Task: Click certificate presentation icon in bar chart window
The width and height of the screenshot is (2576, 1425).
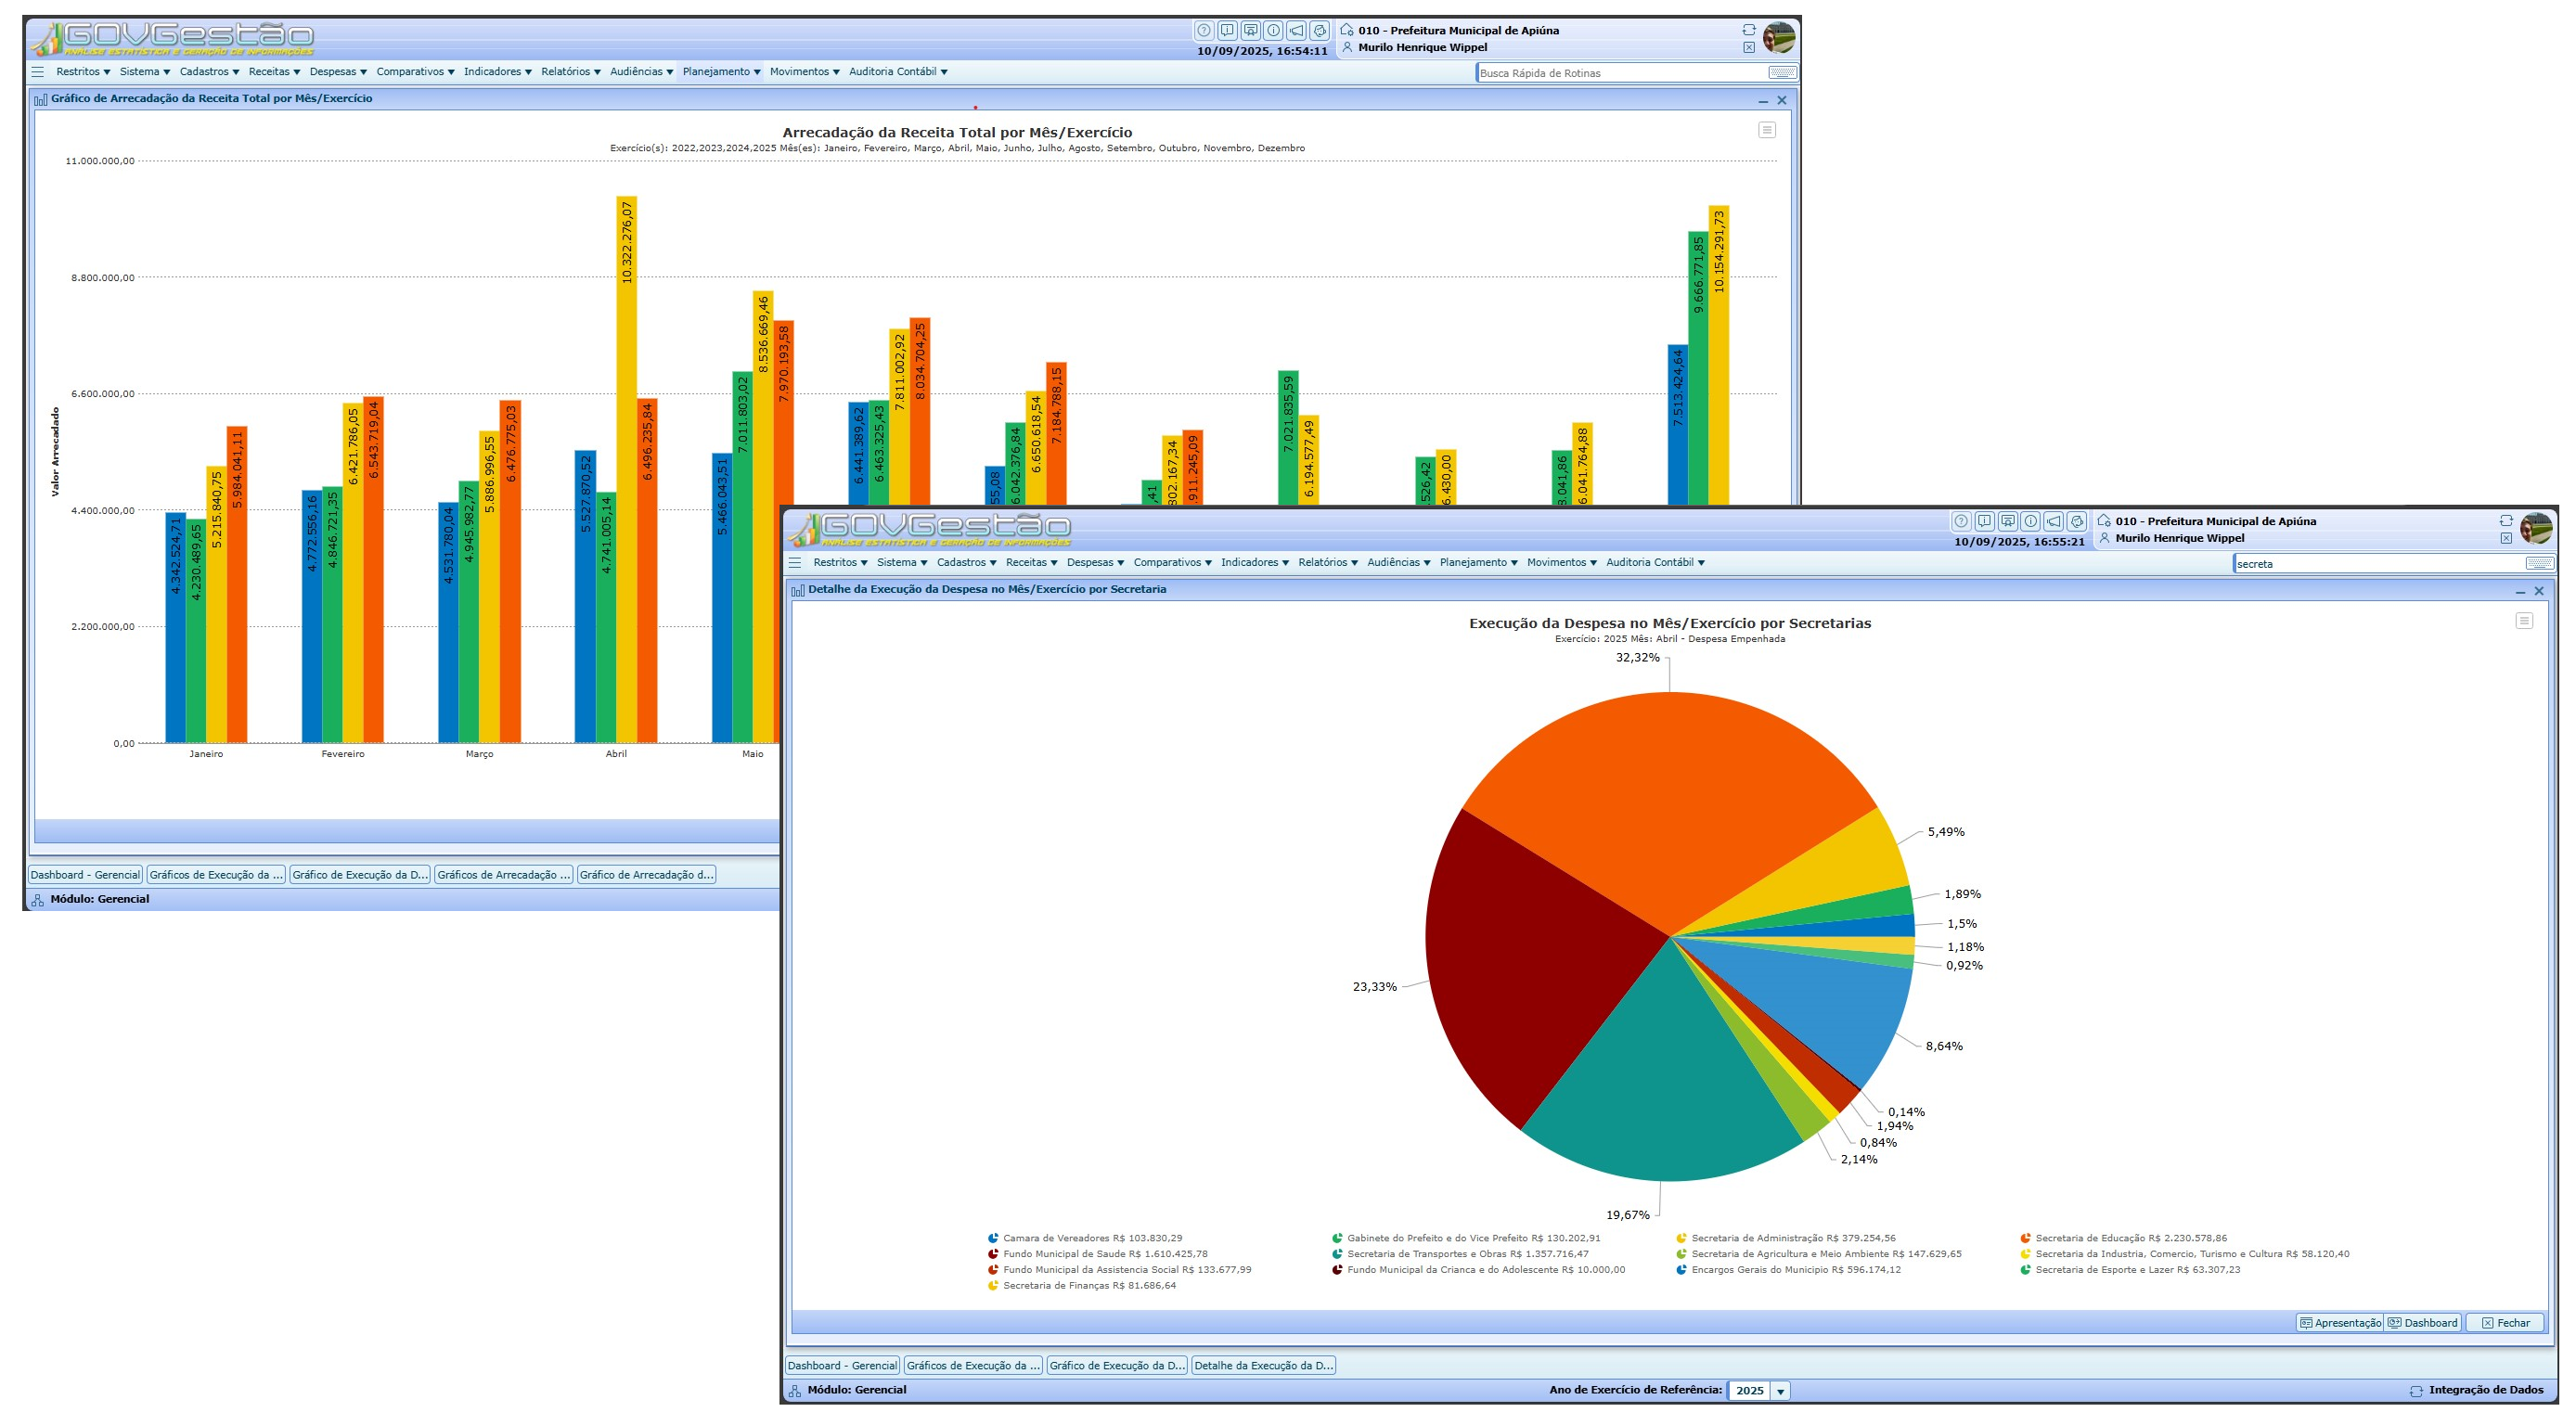Action: click(x=1251, y=30)
